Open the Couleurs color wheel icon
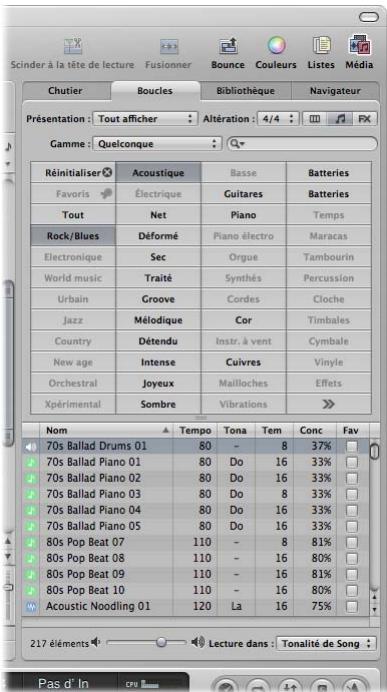Viewport: 387px width, 692px height. point(276,46)
